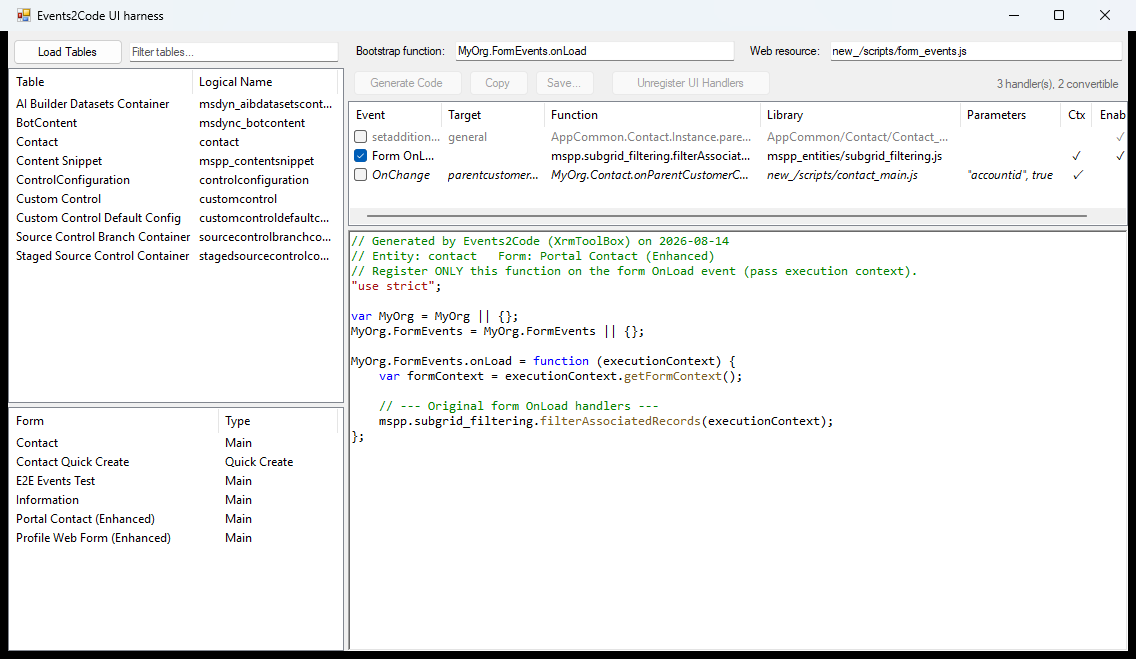The height and width of the screenshot is (659, 1136).
Task: Click the filterAssociatedRecords call in code
Action: point(620,421)
